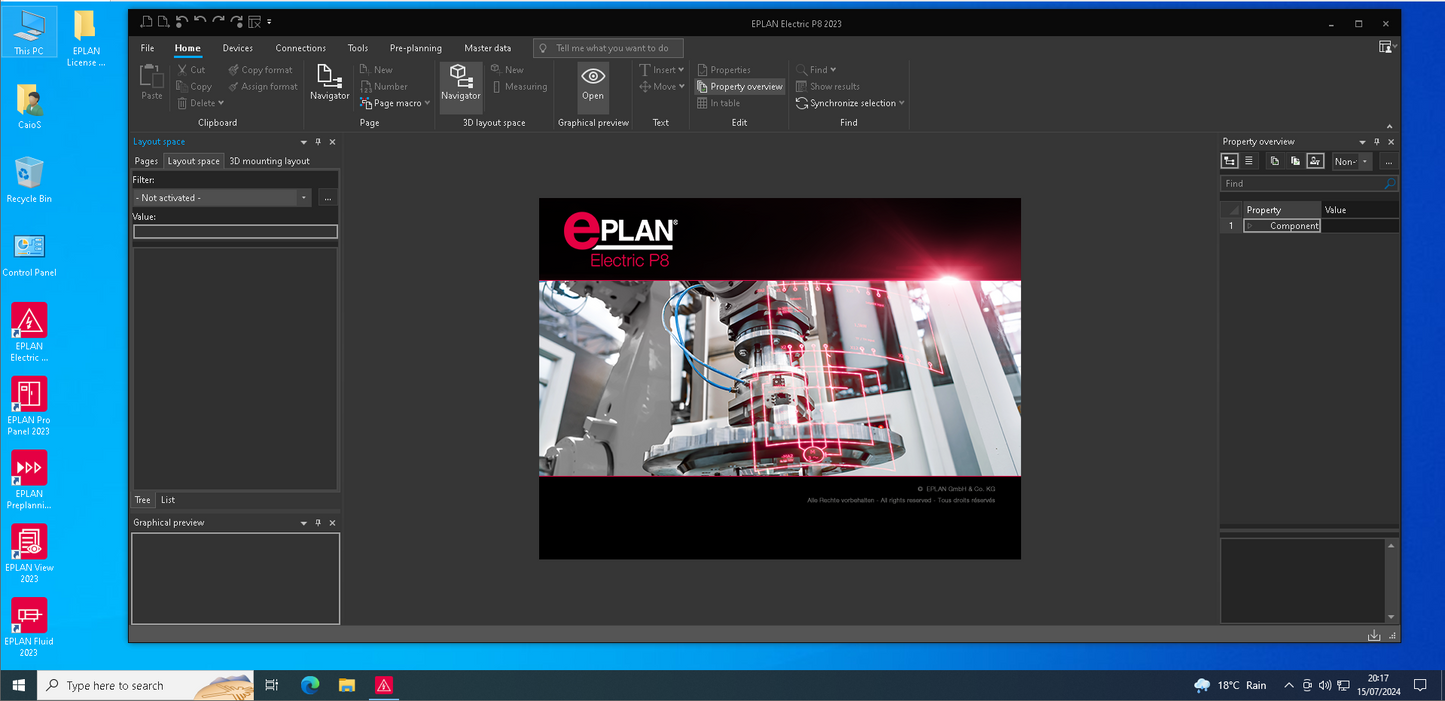Open the Graphical preview panel options arrow

pos(304,523)
